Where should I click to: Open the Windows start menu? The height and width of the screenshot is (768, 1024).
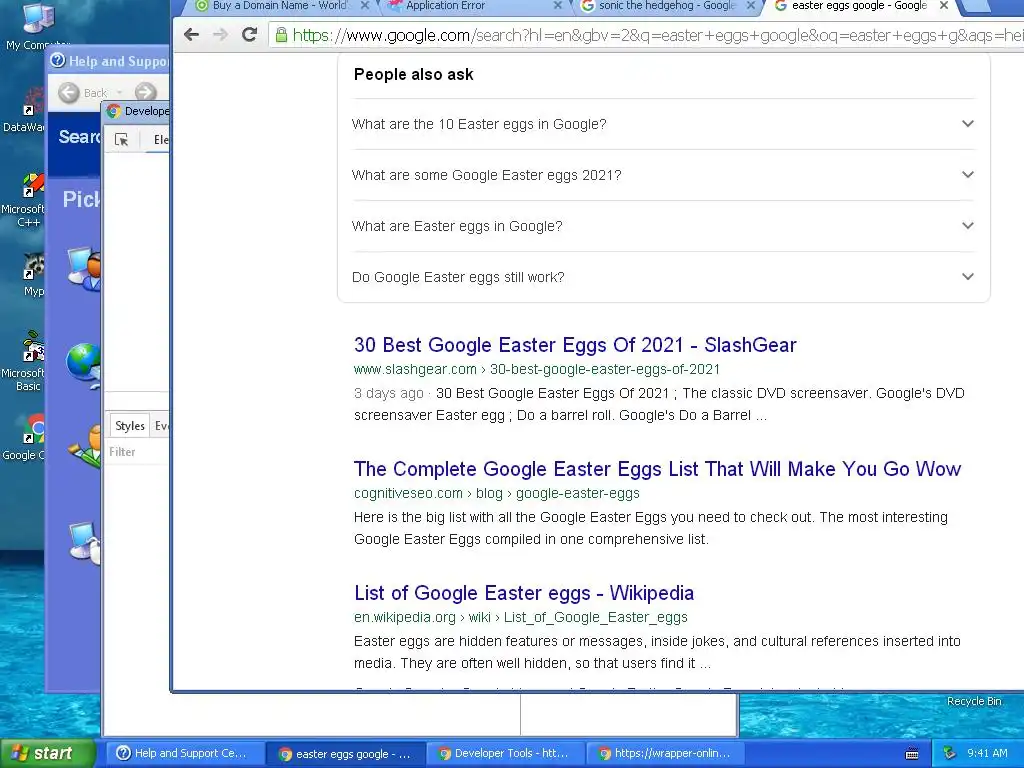[x=48, y=753]
